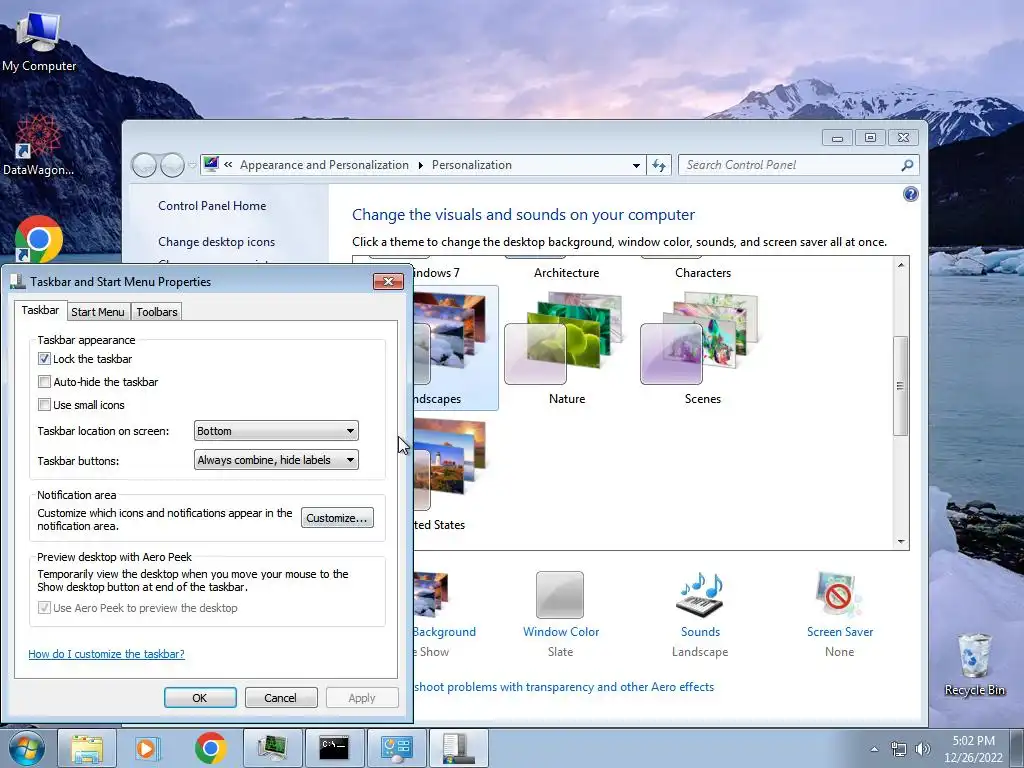Open Taskbar buttons dropdown
Screen dimensions: 1024x768
click(x=276, y=460)
